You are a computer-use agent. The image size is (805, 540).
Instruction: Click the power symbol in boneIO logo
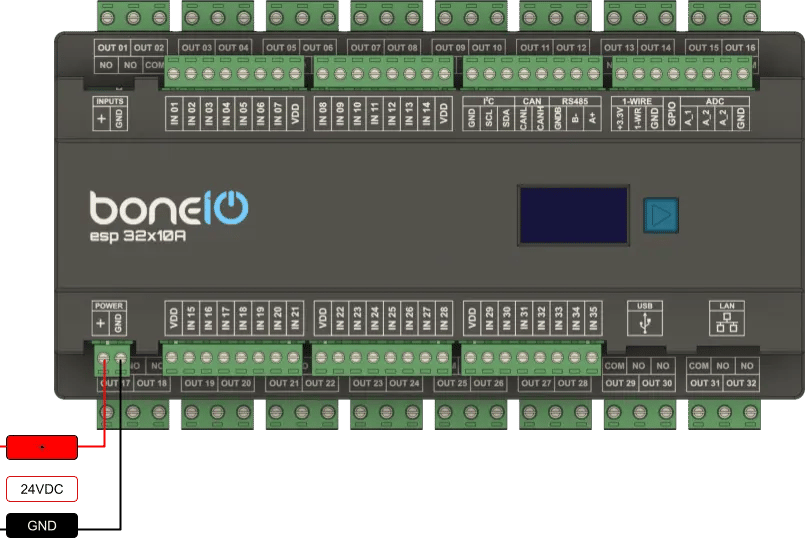pos(232,207)
